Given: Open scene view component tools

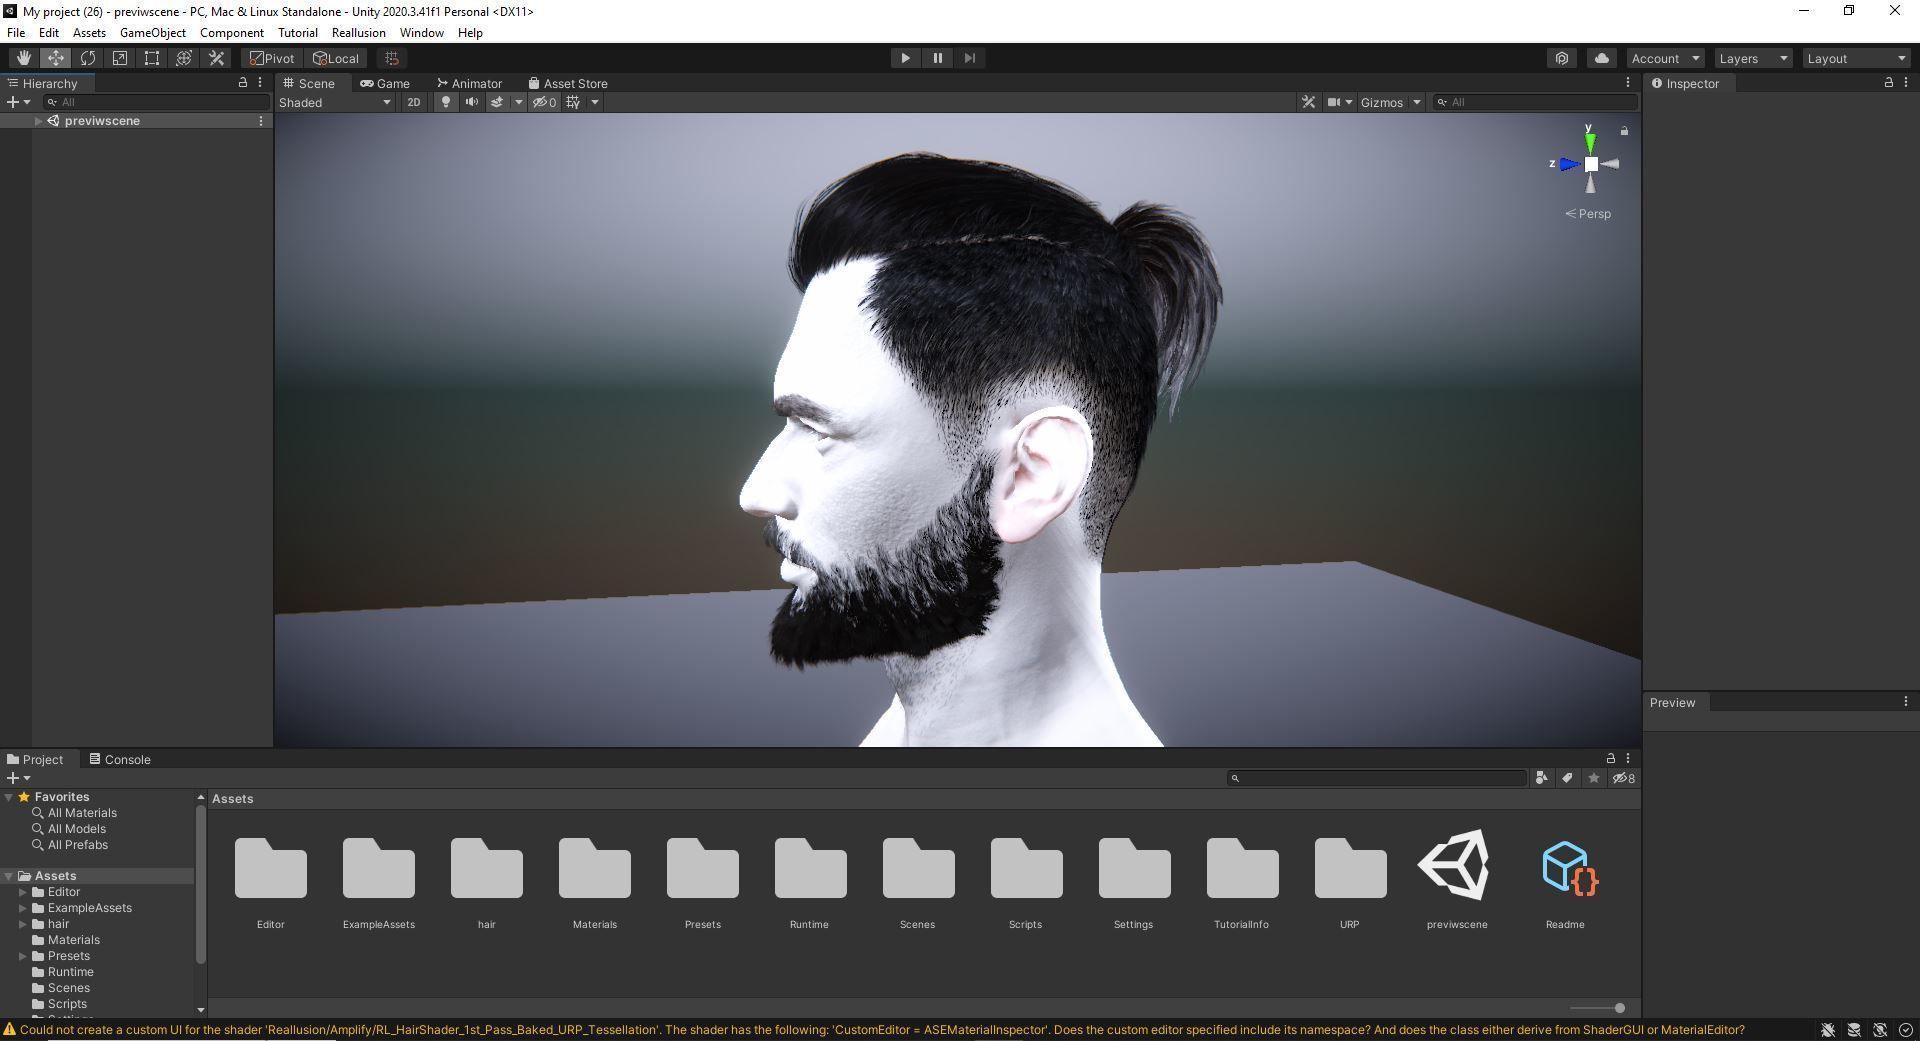Looking at the screenshot, I should coord(1308,102).
